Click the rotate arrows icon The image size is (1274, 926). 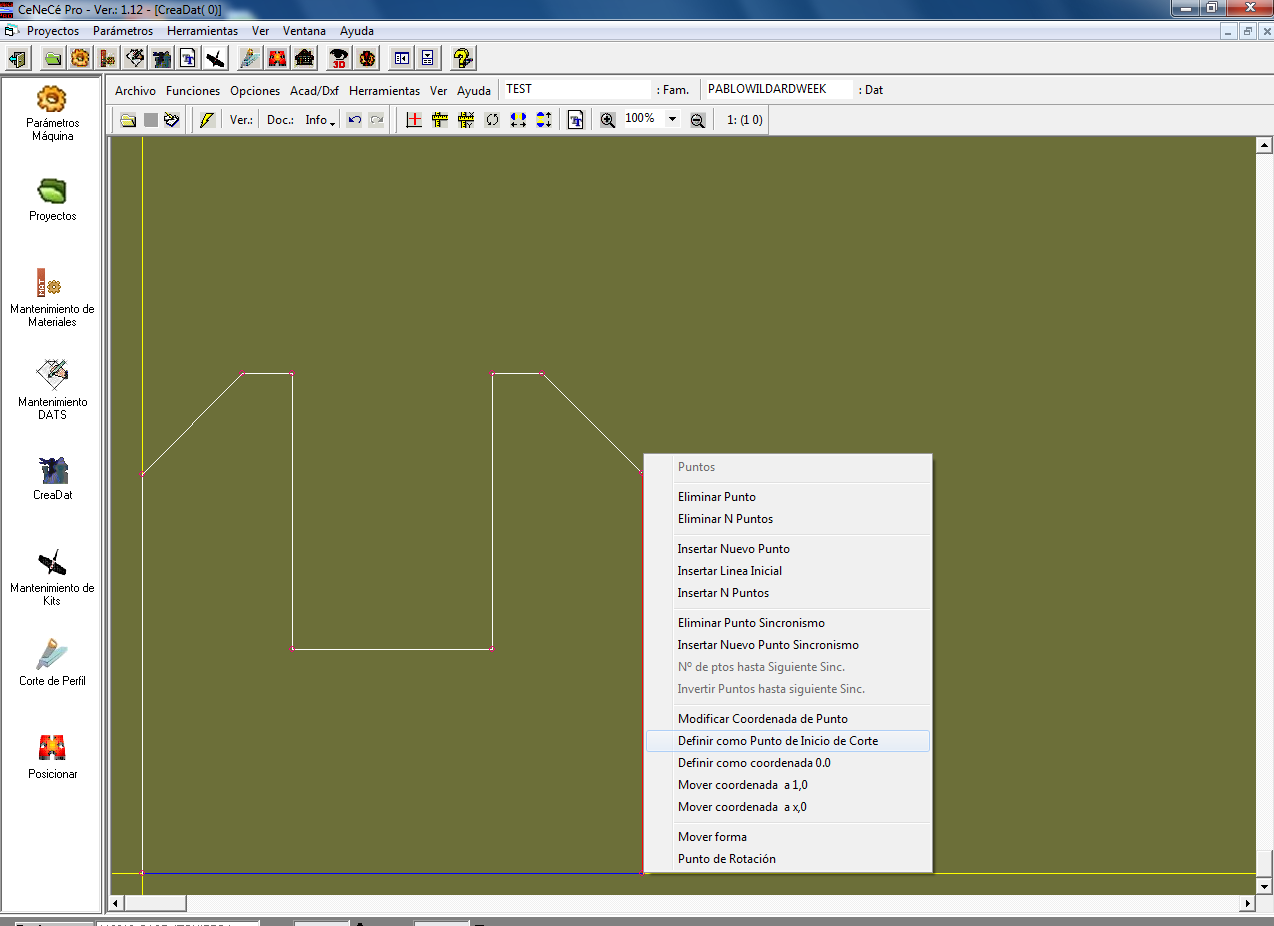(x=492, y=120)
